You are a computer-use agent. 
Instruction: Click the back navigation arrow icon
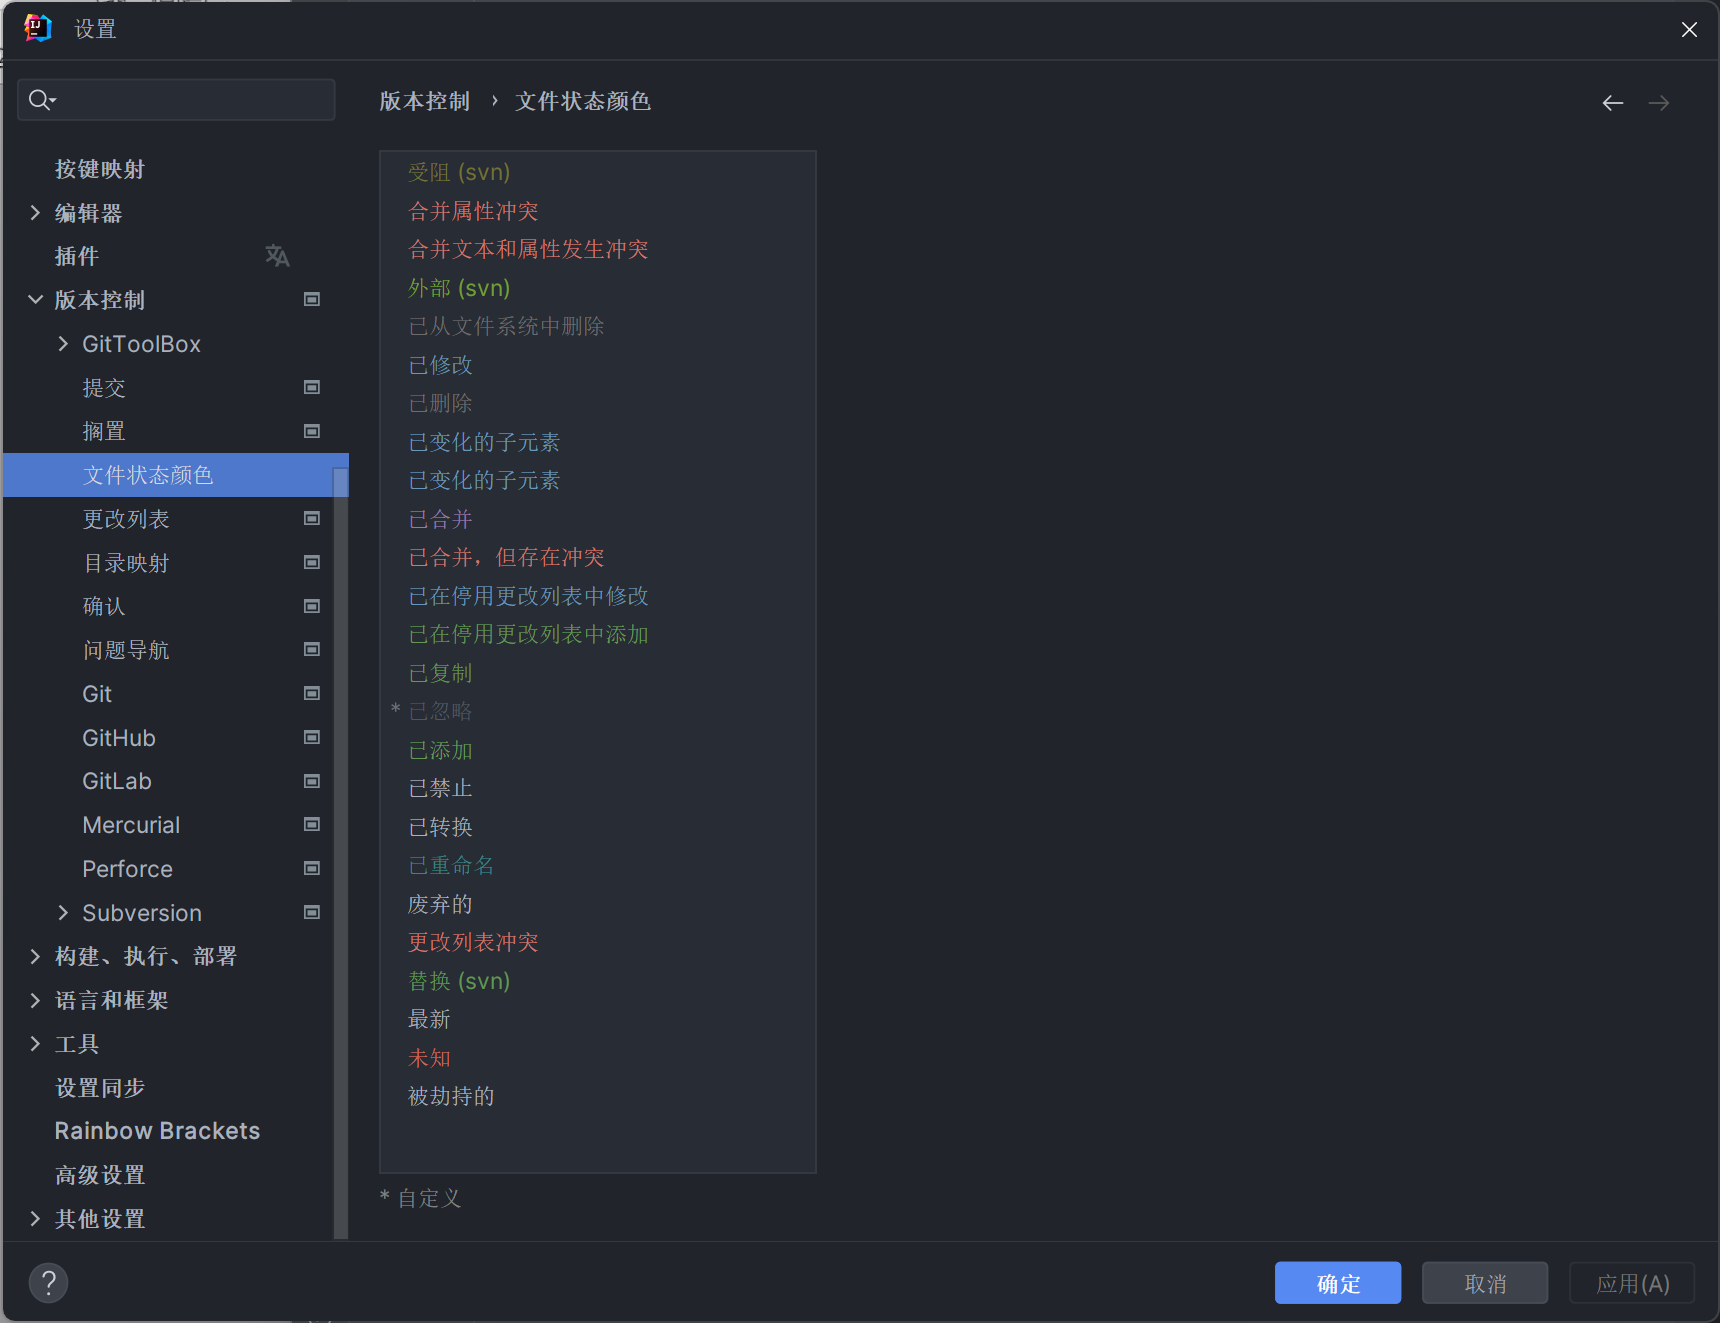1612,103
